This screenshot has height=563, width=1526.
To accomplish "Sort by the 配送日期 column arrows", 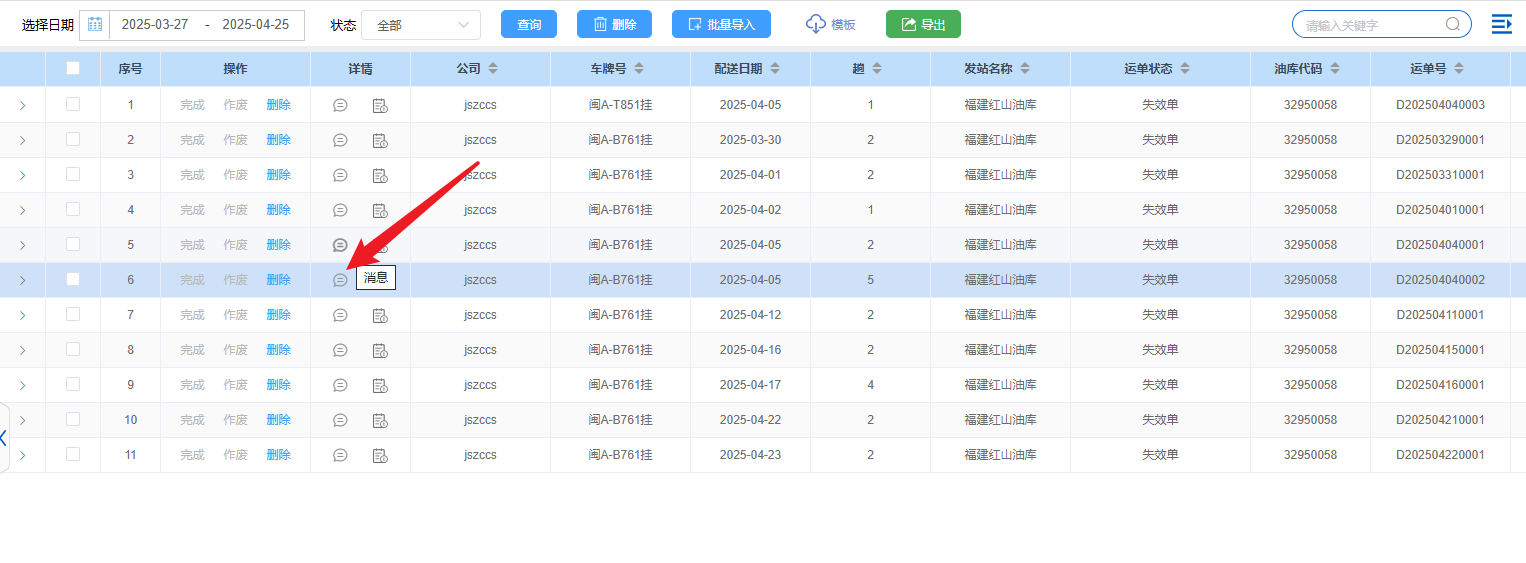I will tap(775, 69).
